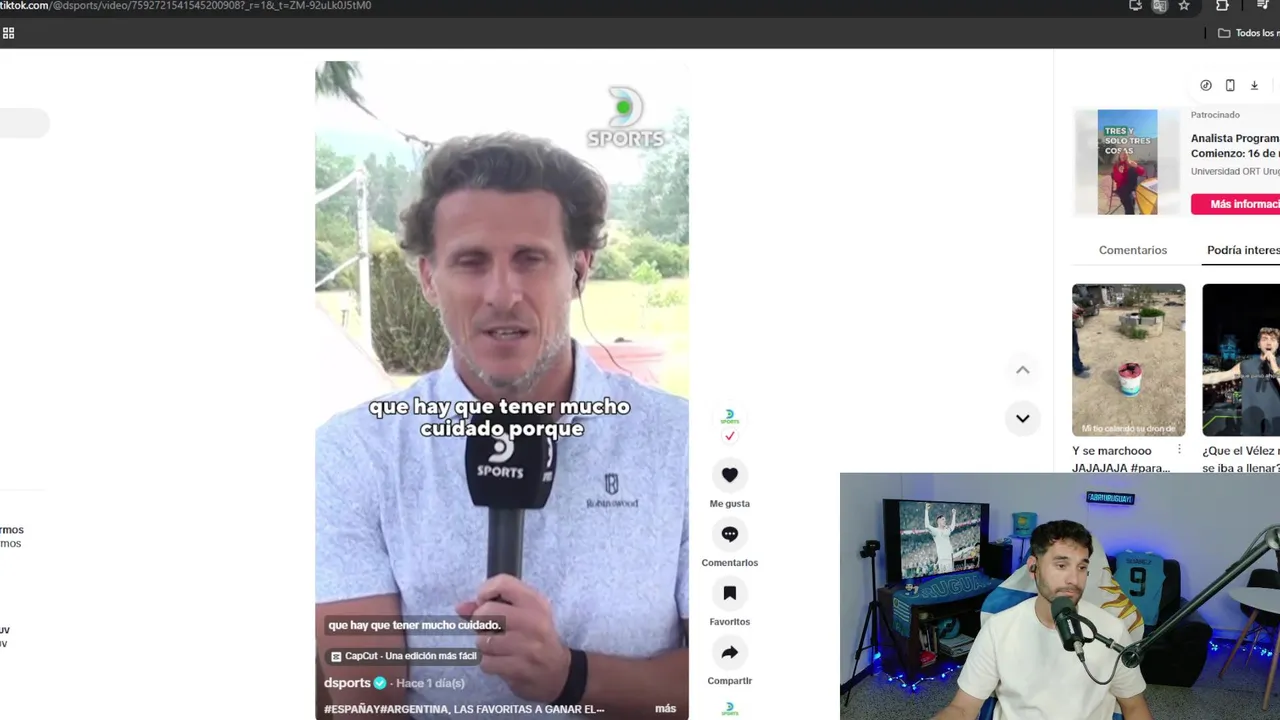
Task: Share video using the Compartir arrow icon
Action: (x=729, y=652)
